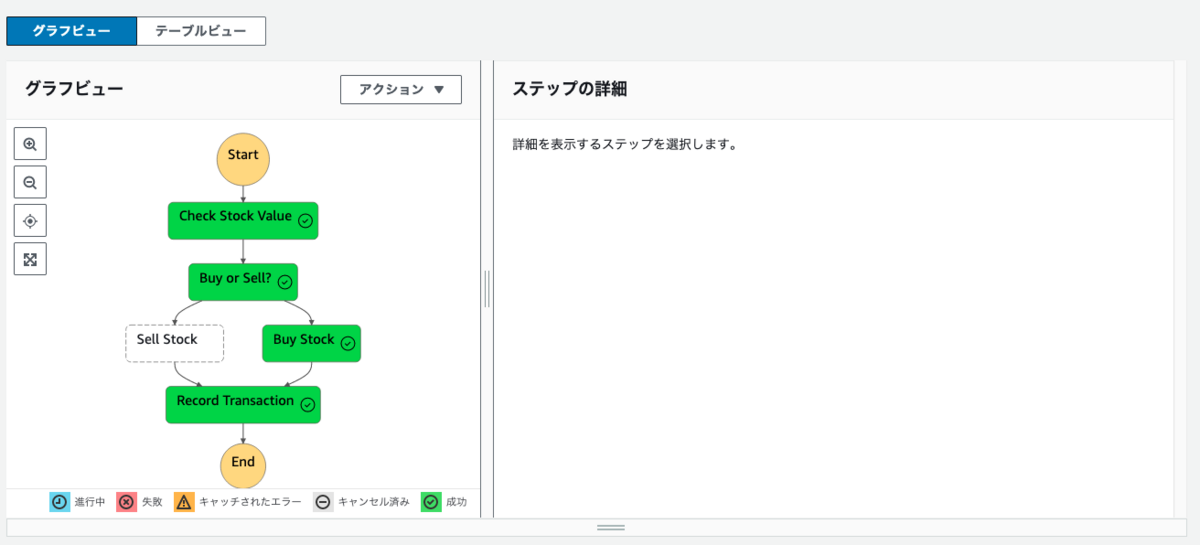Click the キャッチされたエラー warning triangle icon
Screen dimensions: 1200x545
(184, 502)
